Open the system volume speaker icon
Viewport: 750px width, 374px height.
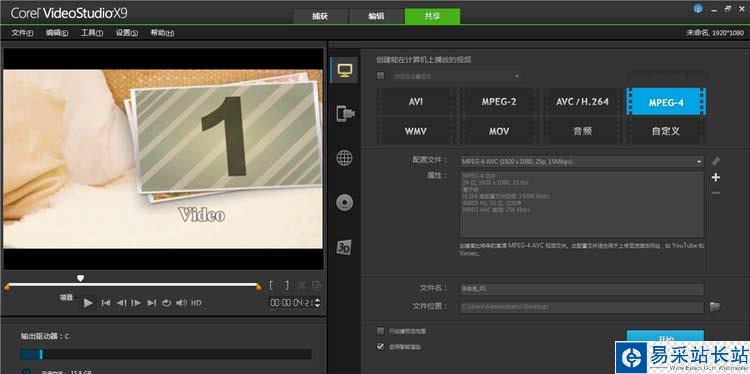click(181, 303)
